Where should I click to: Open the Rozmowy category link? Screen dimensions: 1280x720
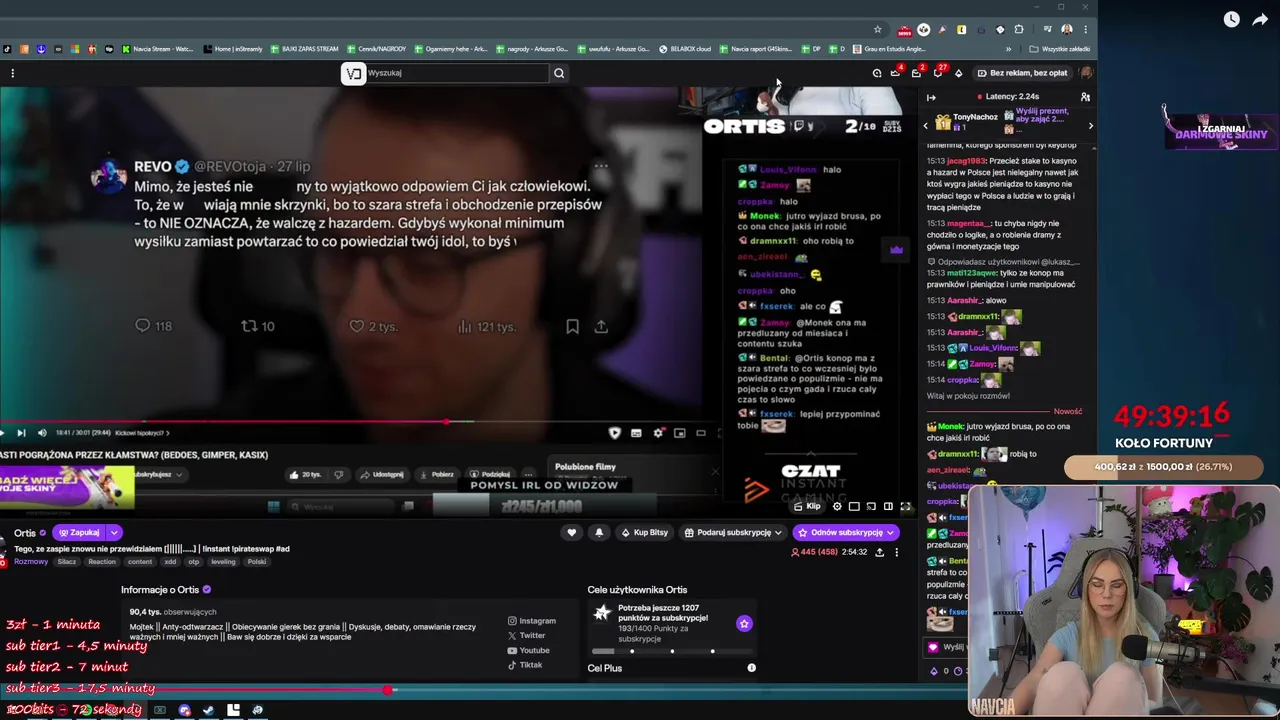click(x=31, y=562)
